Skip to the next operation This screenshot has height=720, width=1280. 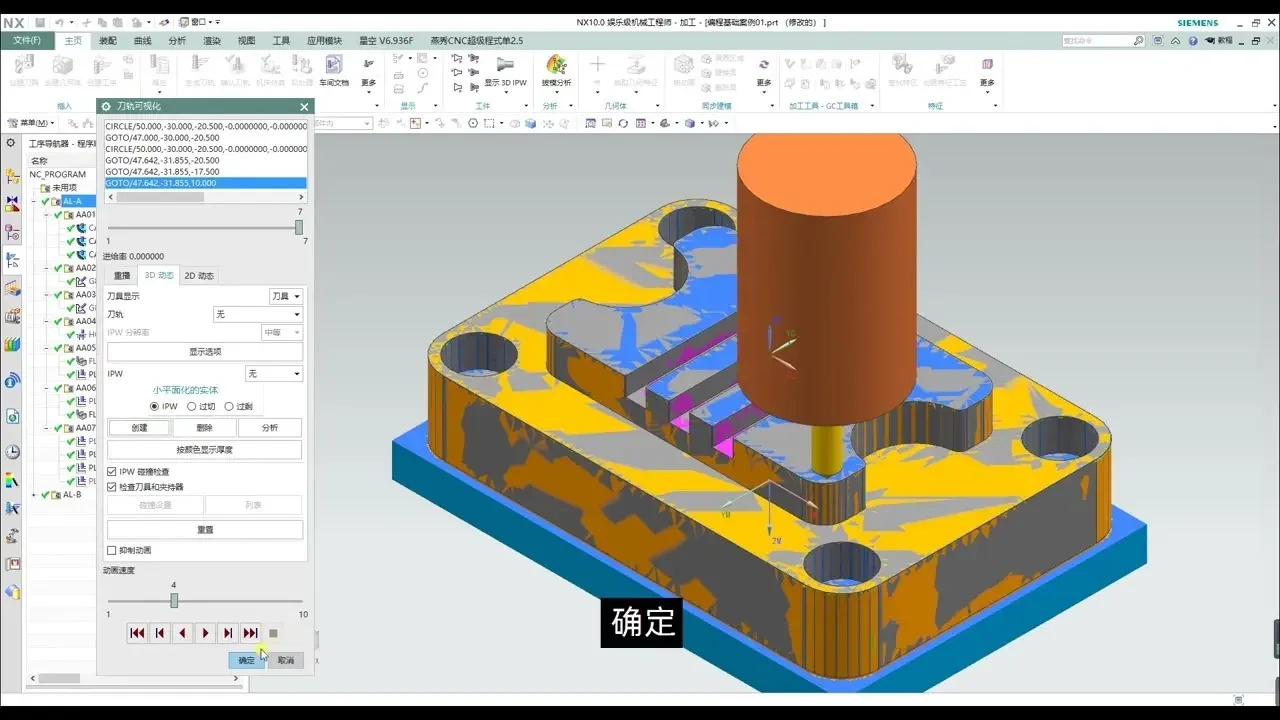click(250, 633)
